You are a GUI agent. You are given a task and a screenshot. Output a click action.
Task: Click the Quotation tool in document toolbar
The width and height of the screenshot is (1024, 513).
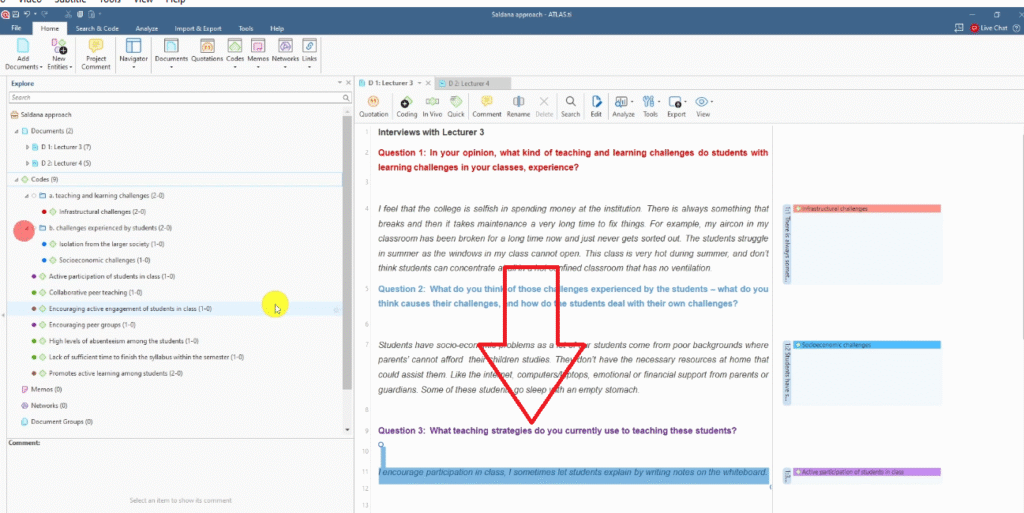point(373,105)
